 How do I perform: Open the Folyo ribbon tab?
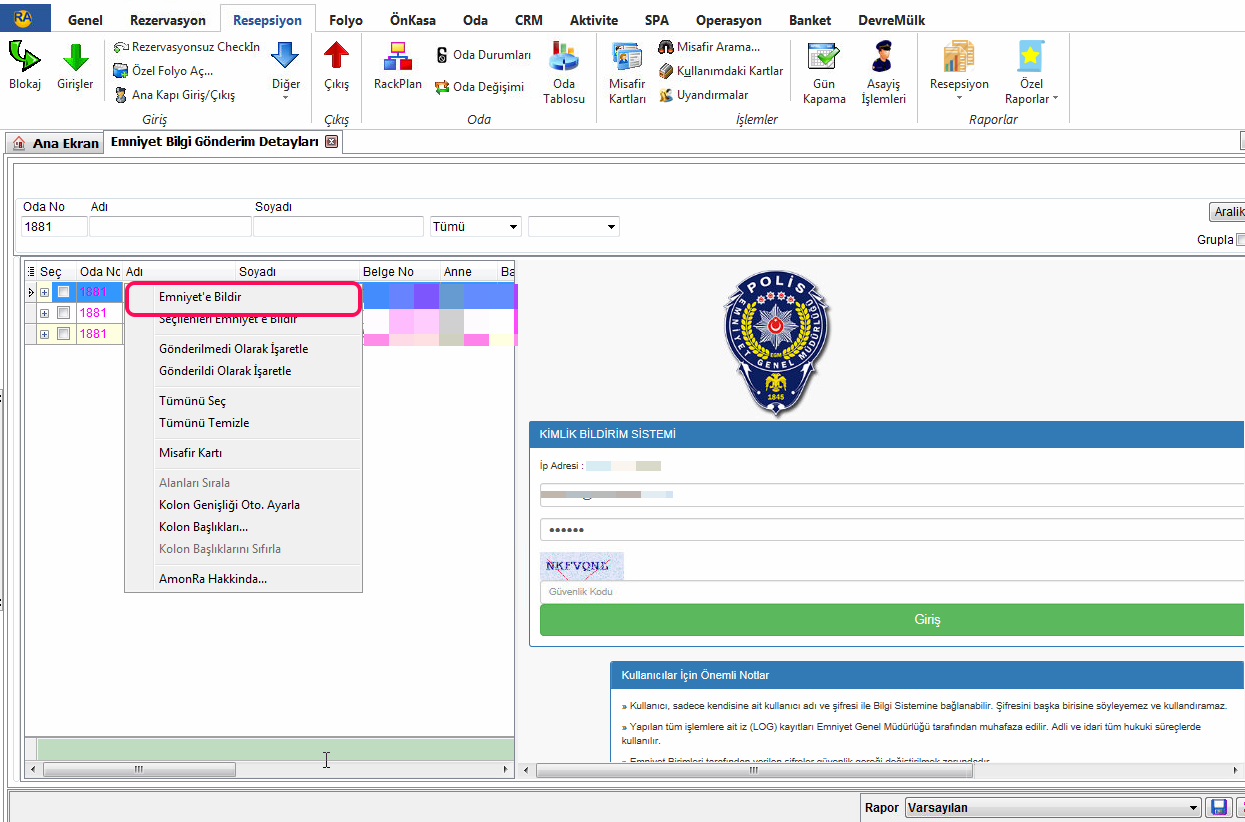click(x=346, y=20)
